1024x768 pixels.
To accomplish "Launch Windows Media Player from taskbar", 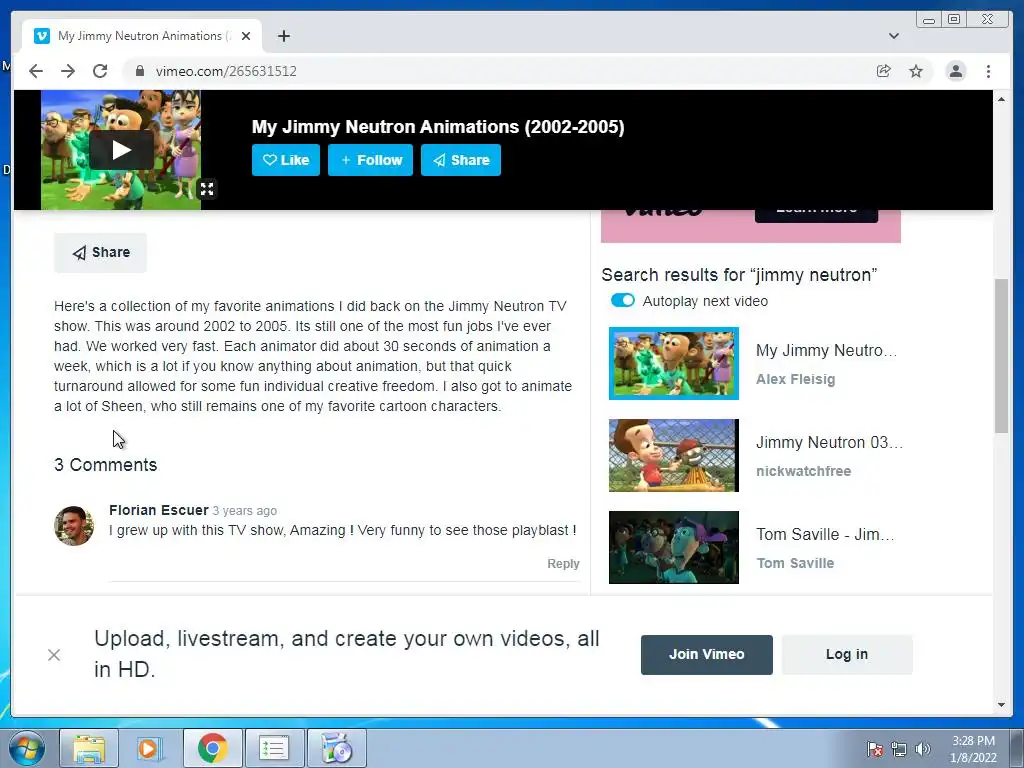I will tap(150, 748).
